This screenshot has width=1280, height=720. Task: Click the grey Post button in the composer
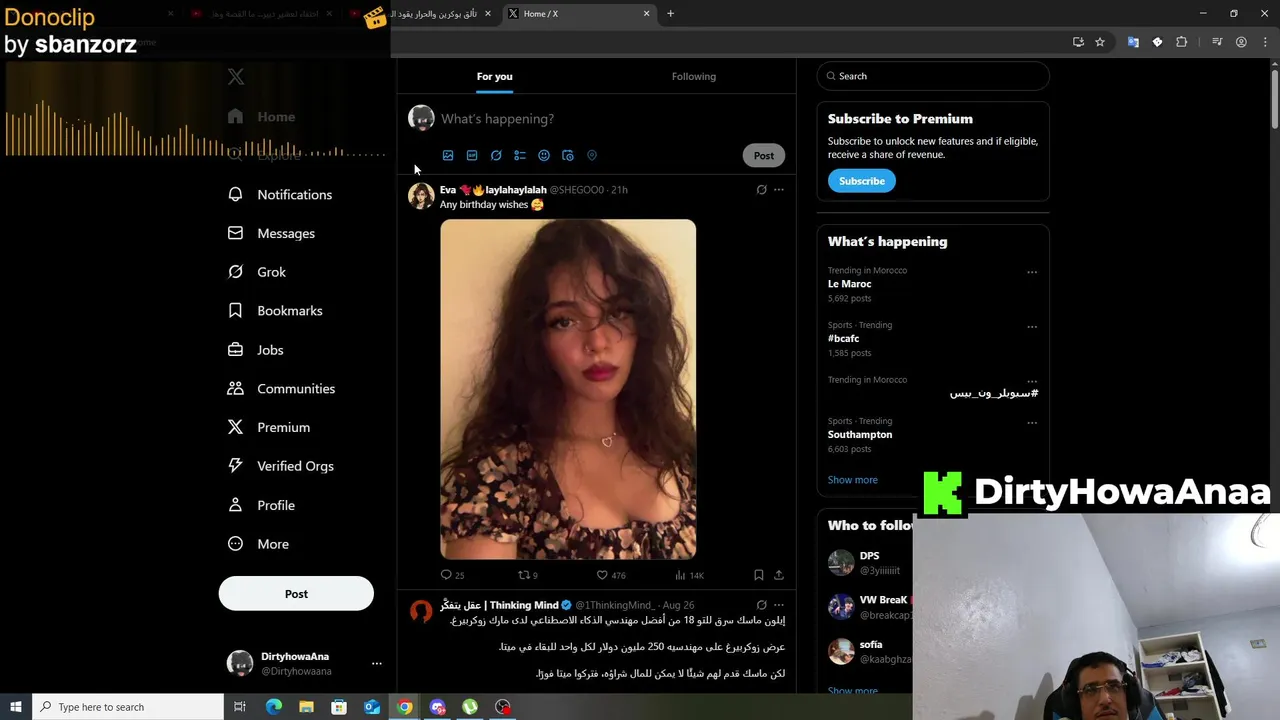point(764,156)
